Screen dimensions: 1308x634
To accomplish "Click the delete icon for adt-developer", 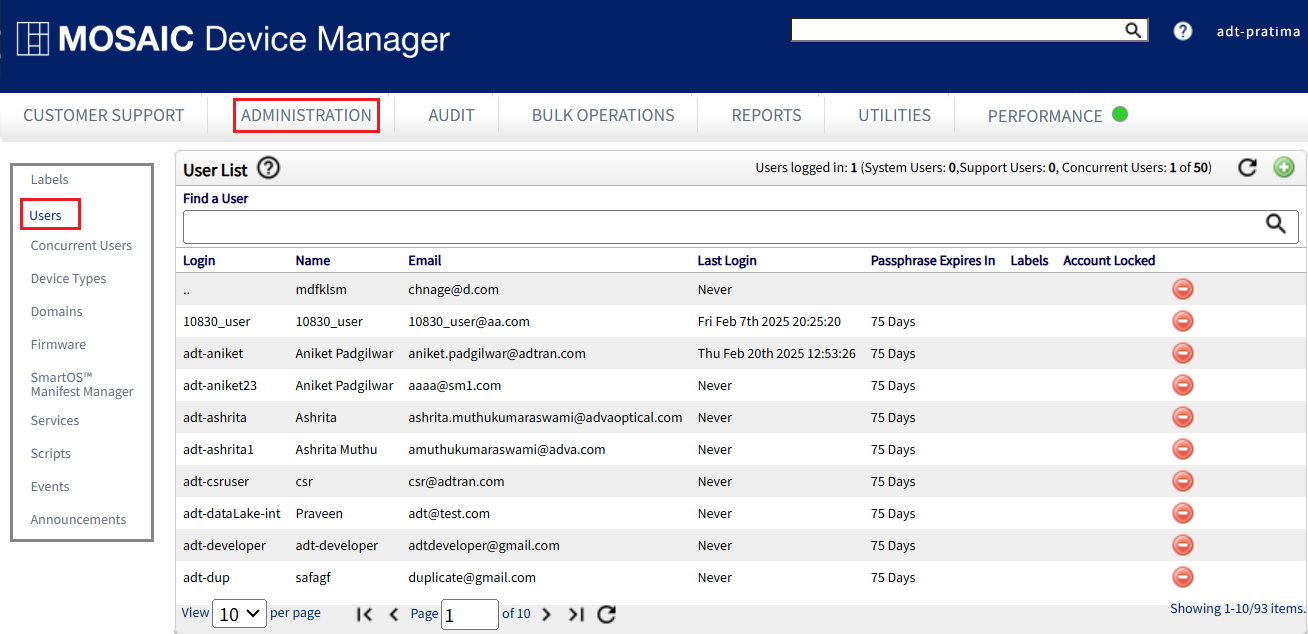I will 1183,545.
